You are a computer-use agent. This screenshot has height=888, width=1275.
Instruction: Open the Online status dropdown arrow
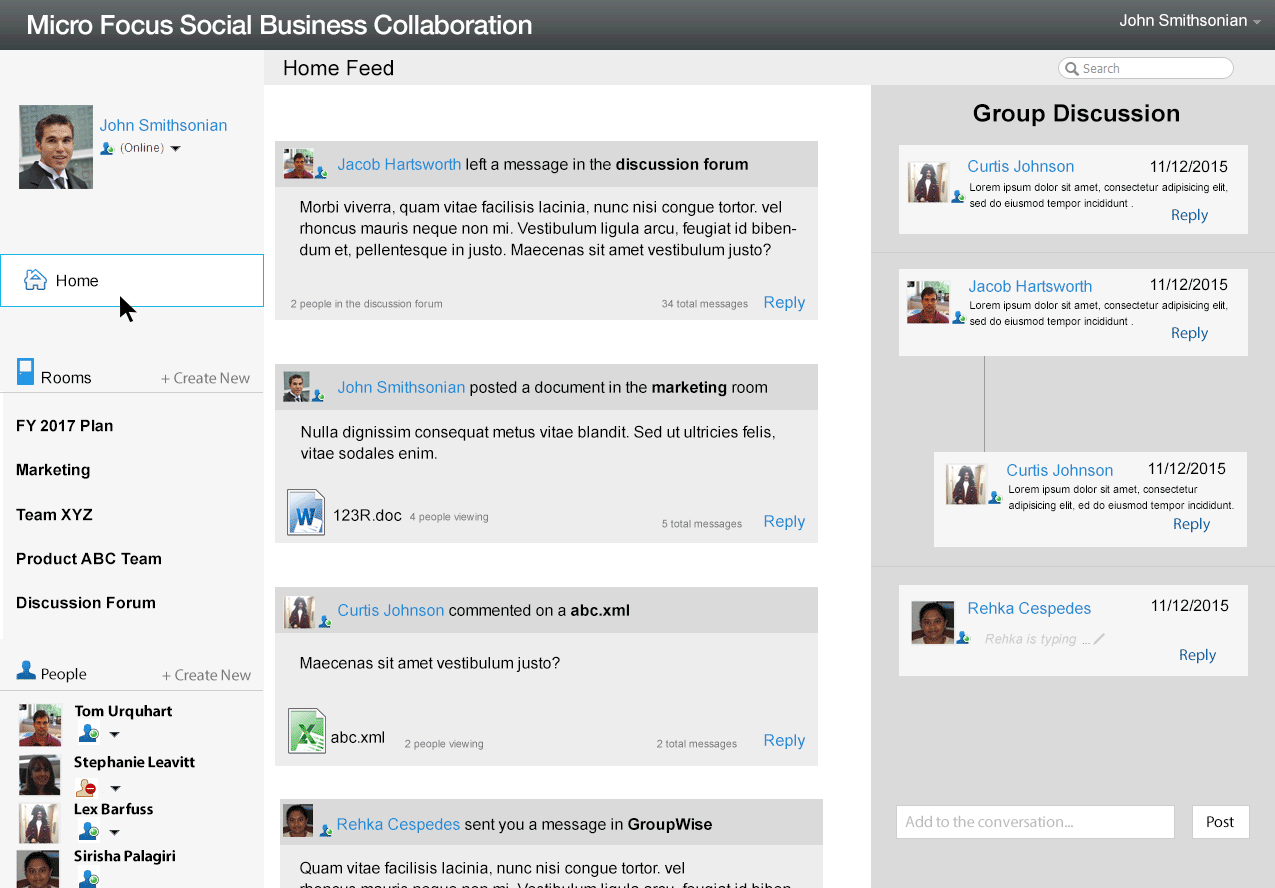click(x=175, y=149)
